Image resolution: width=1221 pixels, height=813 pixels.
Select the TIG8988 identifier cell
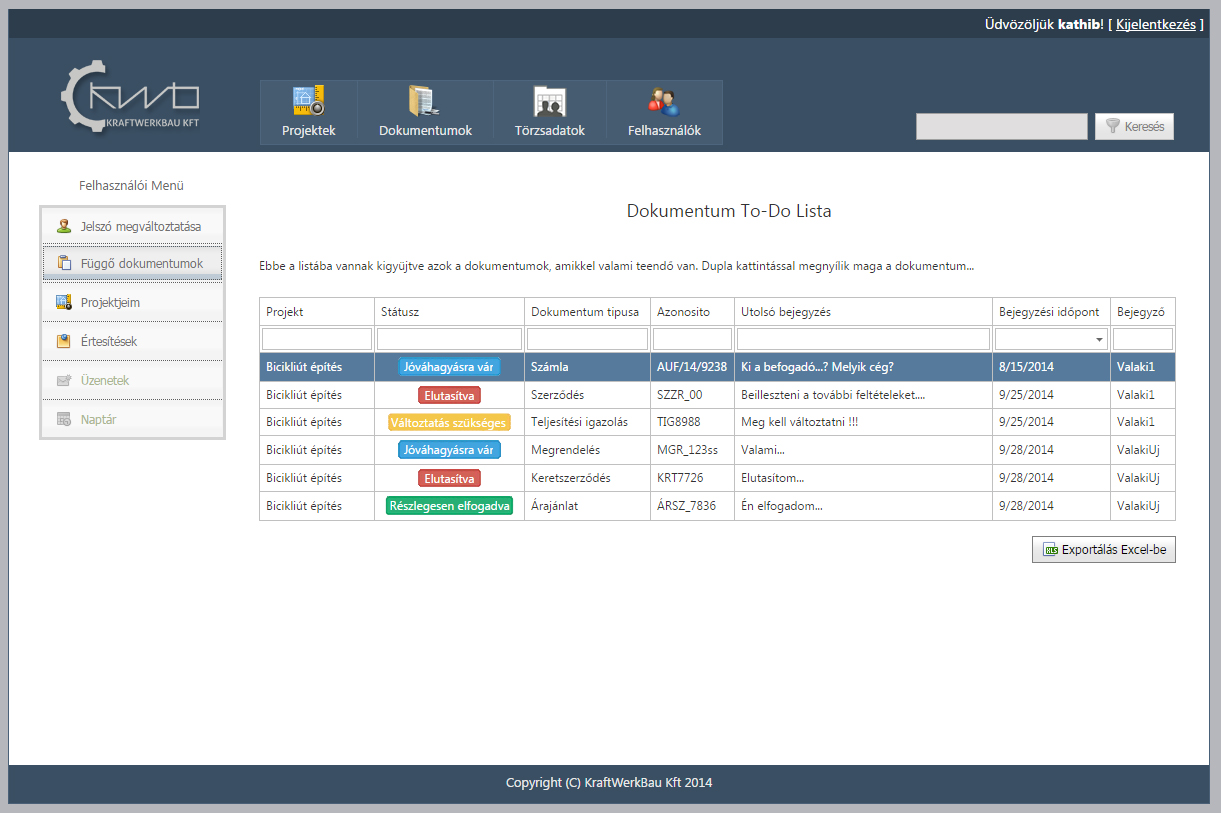pyautogui.click(x=692, y=422)
